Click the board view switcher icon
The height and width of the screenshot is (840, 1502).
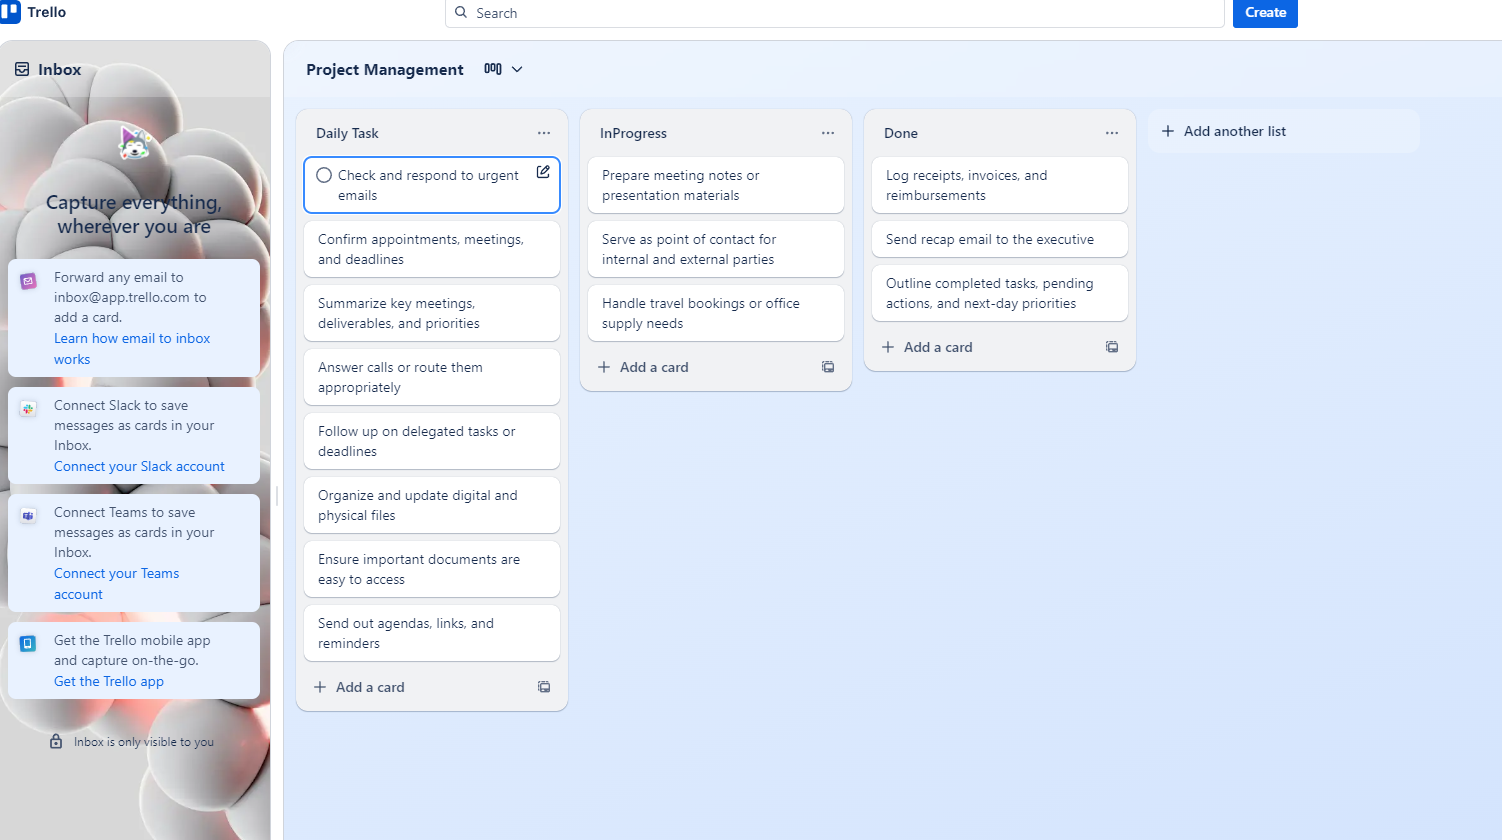[x=493, y=69]
